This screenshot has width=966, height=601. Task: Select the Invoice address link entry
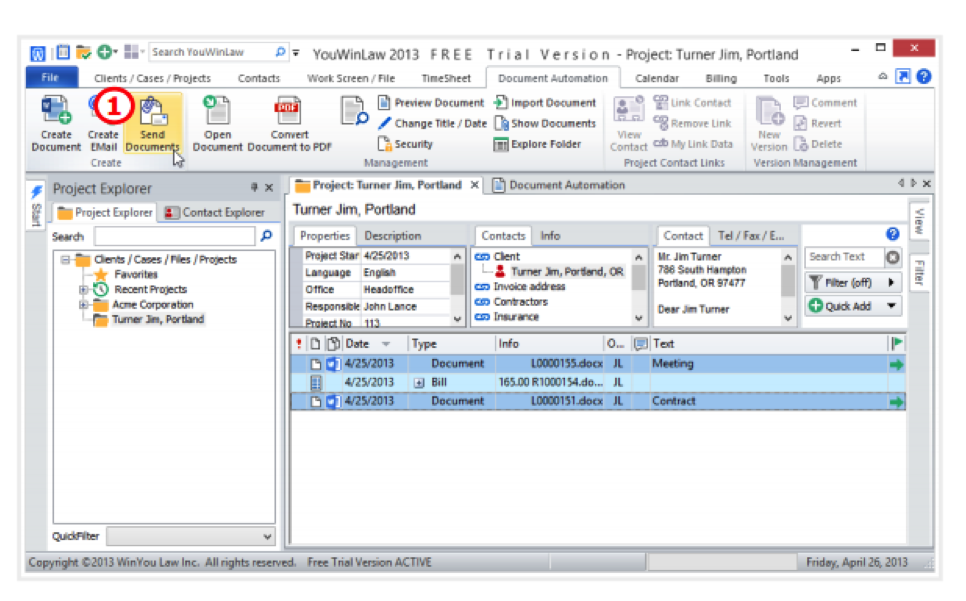click(529, 287)
